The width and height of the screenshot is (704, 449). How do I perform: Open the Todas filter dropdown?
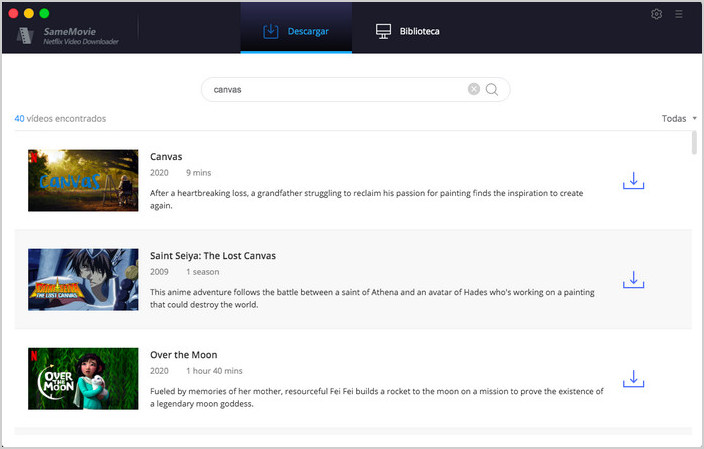point(679,119)
